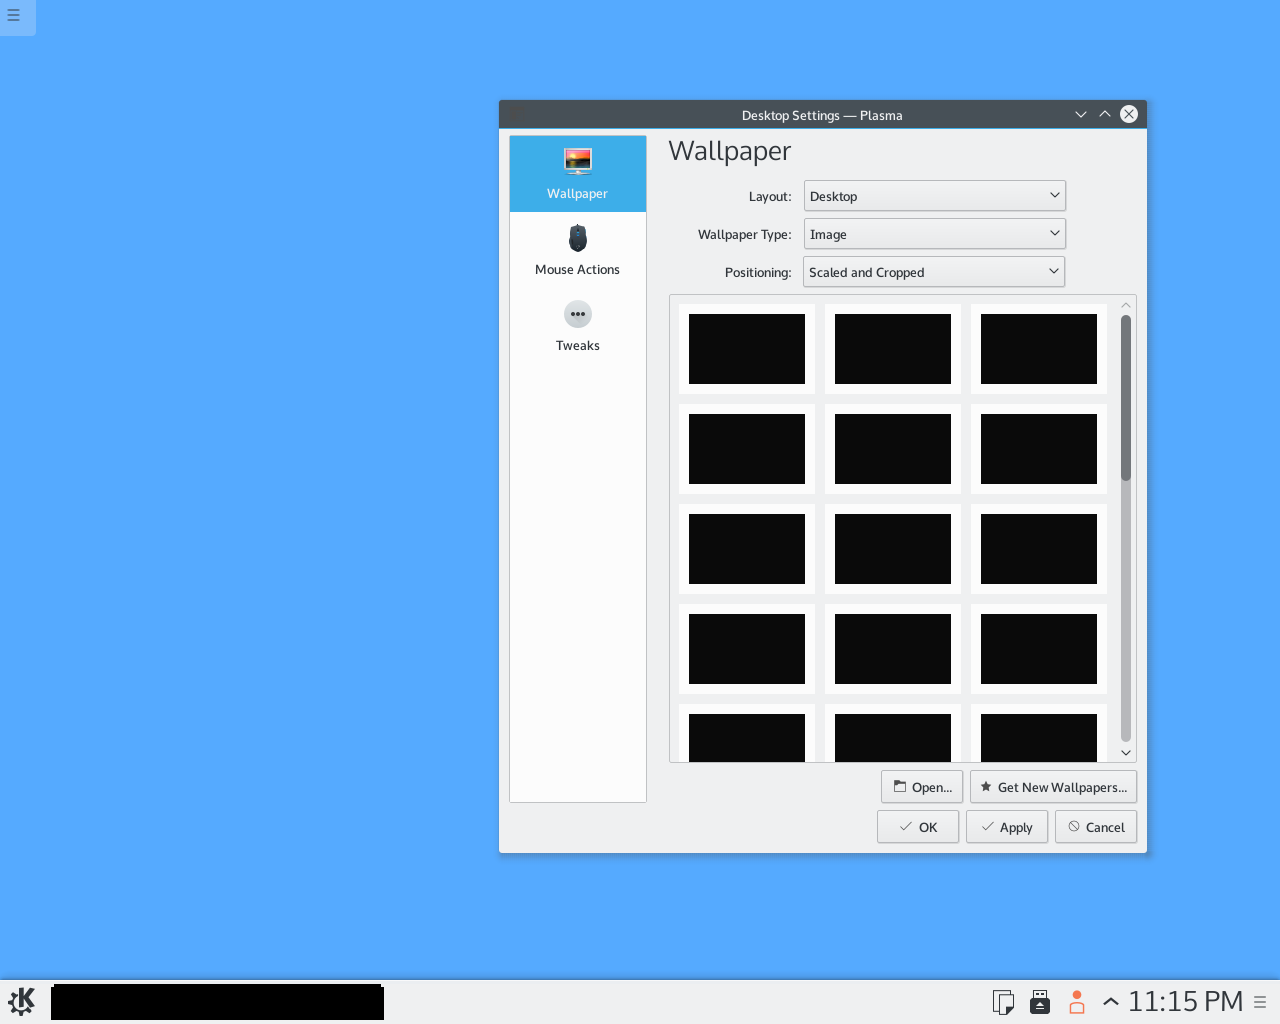Switch to Mouse Actions section
1280x1024 pixels.
578,250
